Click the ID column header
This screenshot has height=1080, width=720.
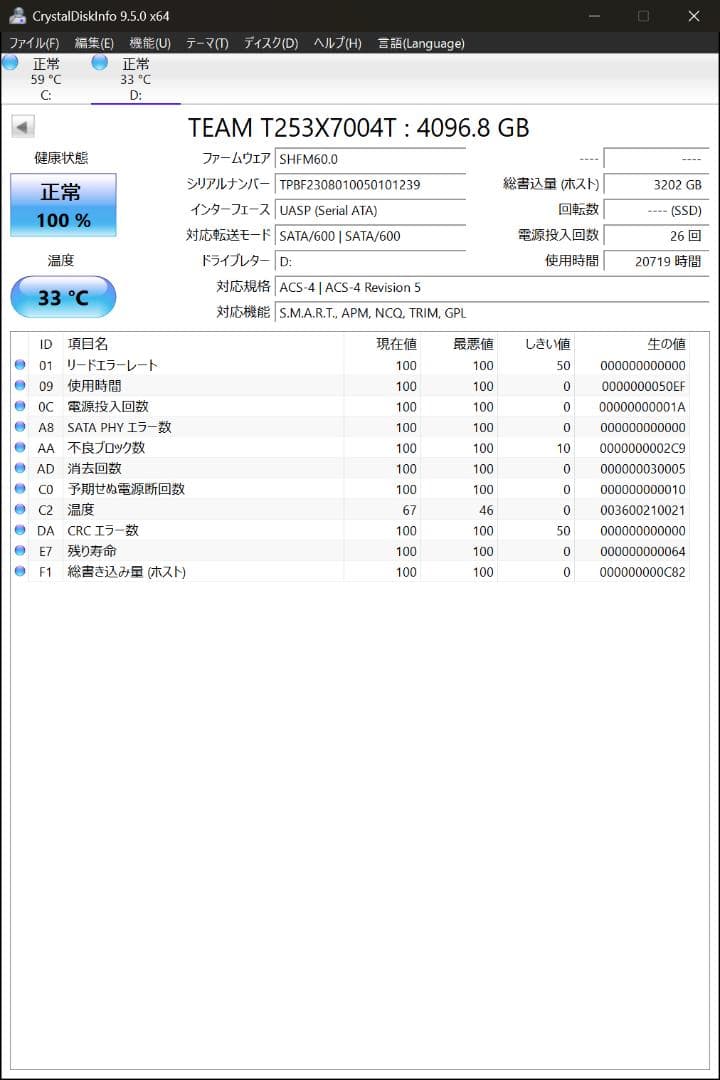(45, 344)
